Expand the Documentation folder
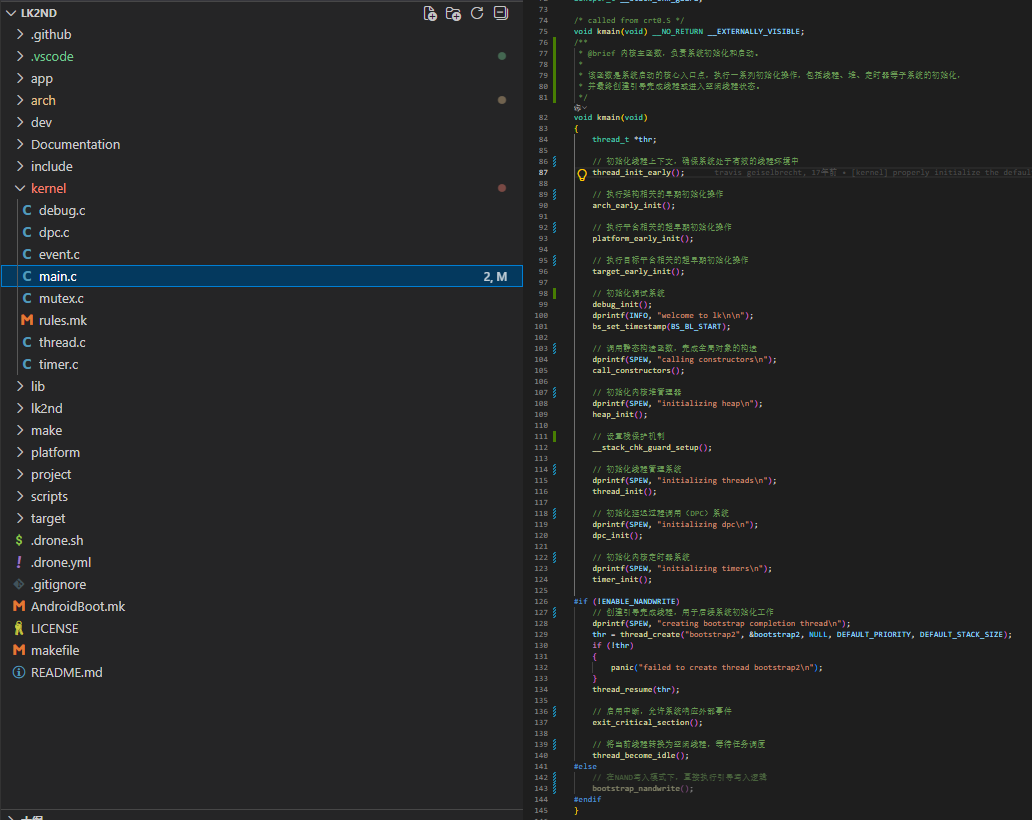Image resolution: width=1032 pixels, height=820 pixels. pos(20,144)
